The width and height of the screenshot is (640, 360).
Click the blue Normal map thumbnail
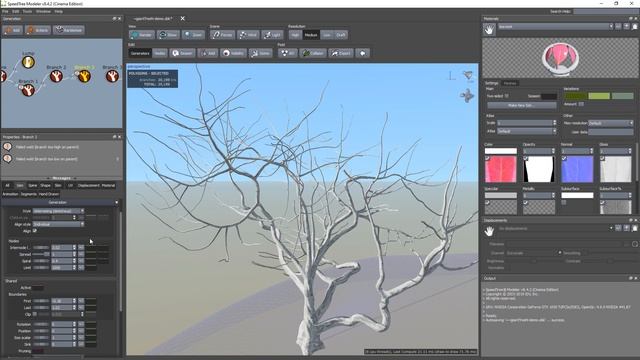click(x=577, y=169)
